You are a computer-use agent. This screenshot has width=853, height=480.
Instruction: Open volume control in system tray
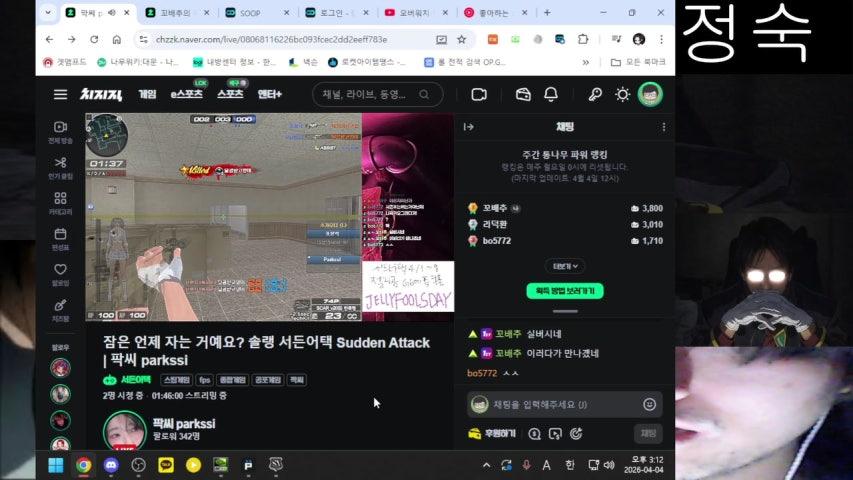pos(609,465)
